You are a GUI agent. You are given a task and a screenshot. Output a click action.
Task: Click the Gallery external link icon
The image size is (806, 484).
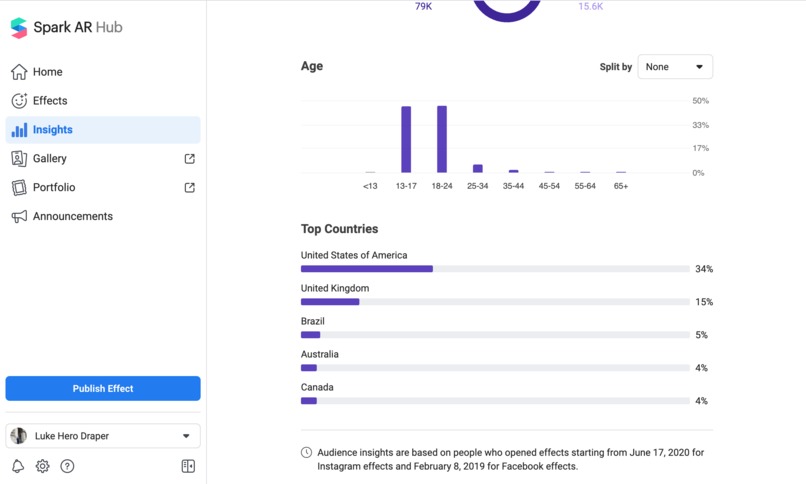click(190, 159)
